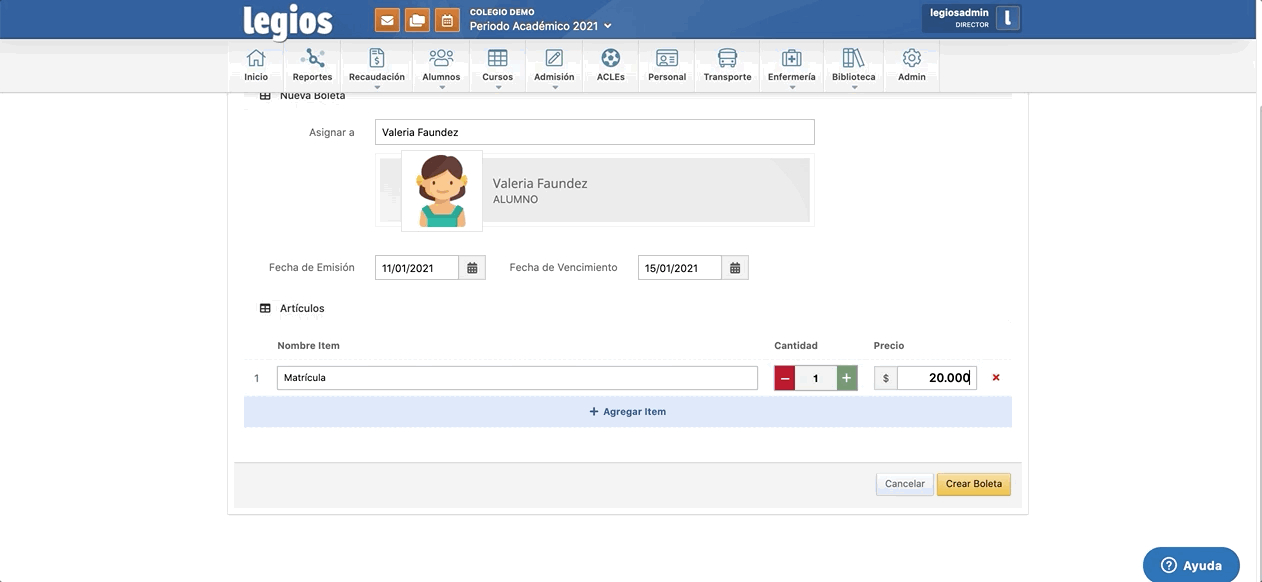Click the Cancelar button

point(905,484)
